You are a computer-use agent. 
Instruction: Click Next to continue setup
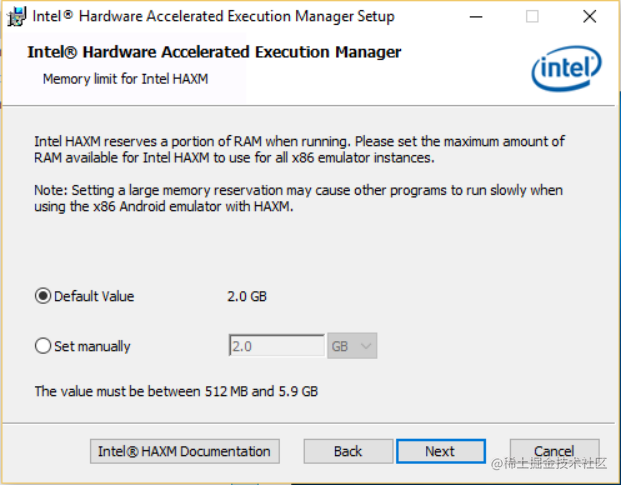tap(441, 451)
